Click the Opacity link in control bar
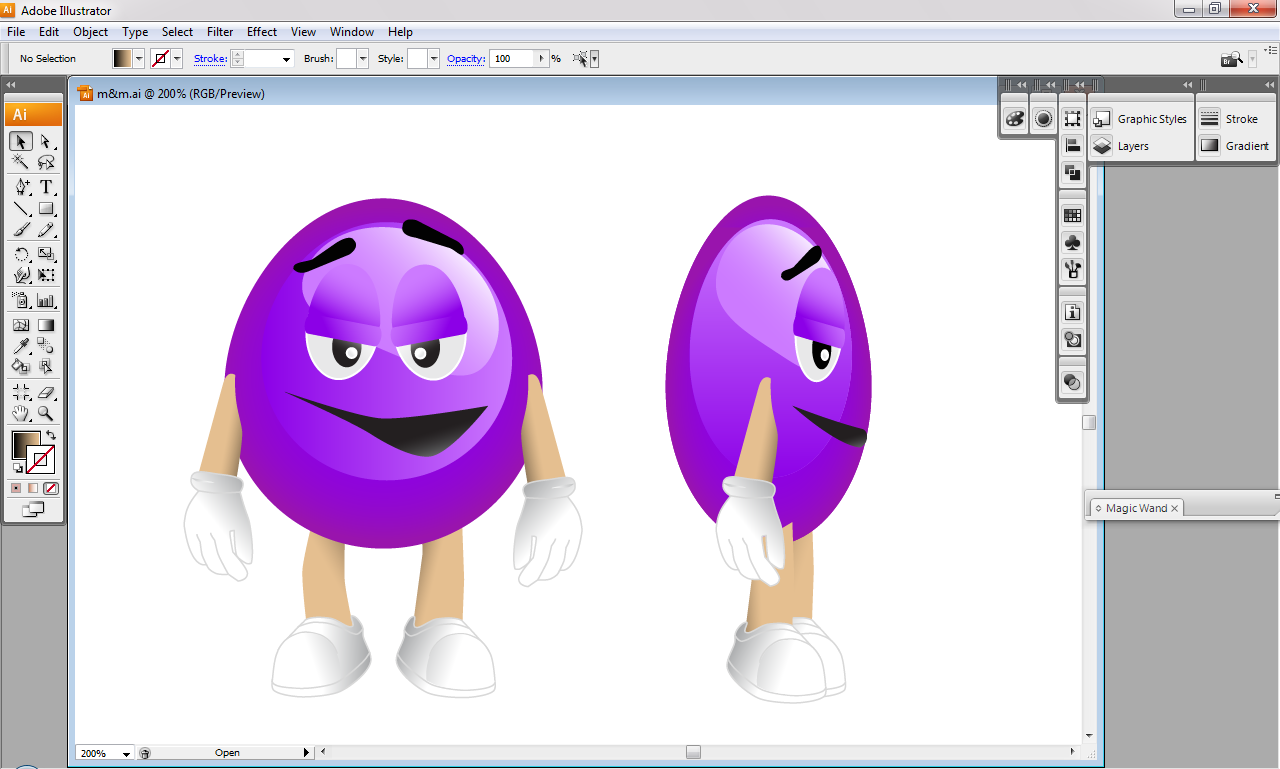This screenshot has width=1280, height=769. (465, 59)
